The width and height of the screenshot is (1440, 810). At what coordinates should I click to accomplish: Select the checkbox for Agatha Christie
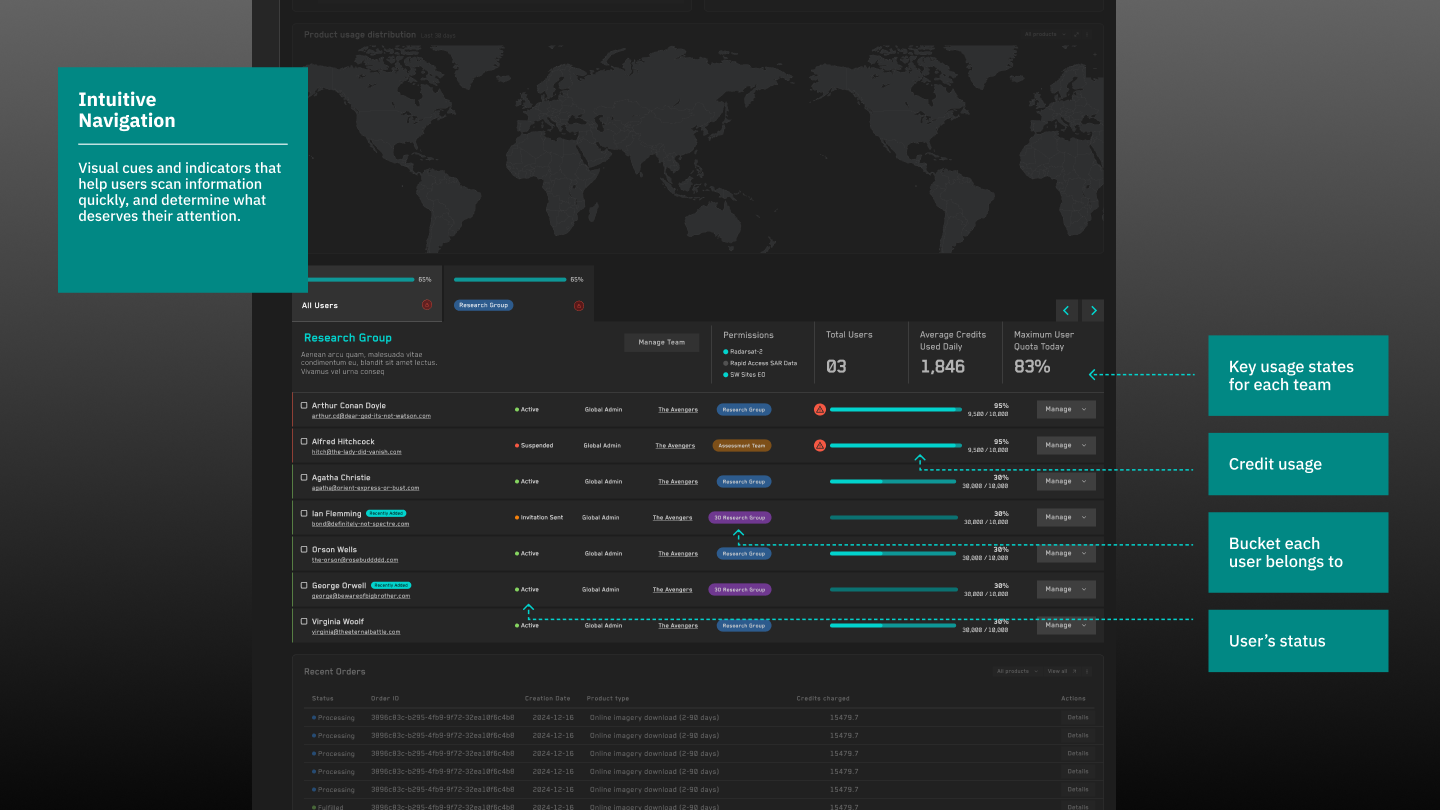(304, 478)
